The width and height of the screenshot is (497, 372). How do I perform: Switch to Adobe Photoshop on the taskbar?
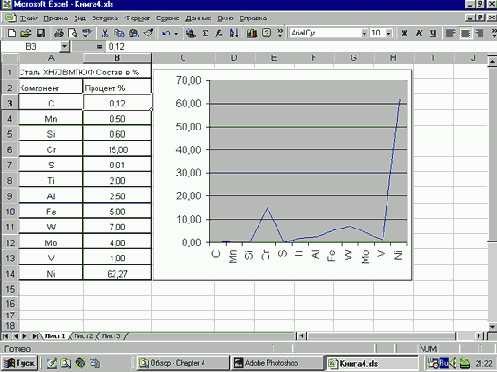click(x=277, y=363)
